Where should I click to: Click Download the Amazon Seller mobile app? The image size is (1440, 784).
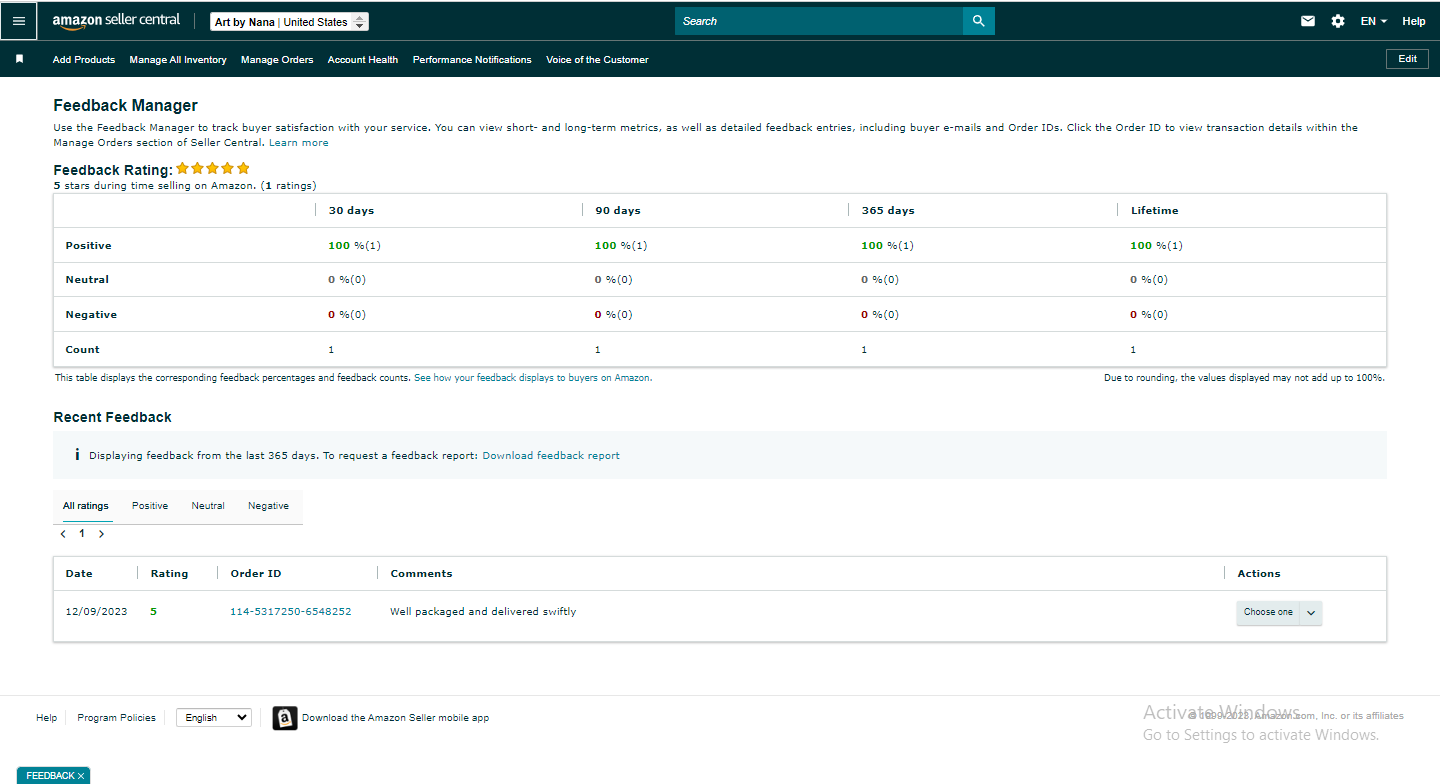click(x=395, y=718)
